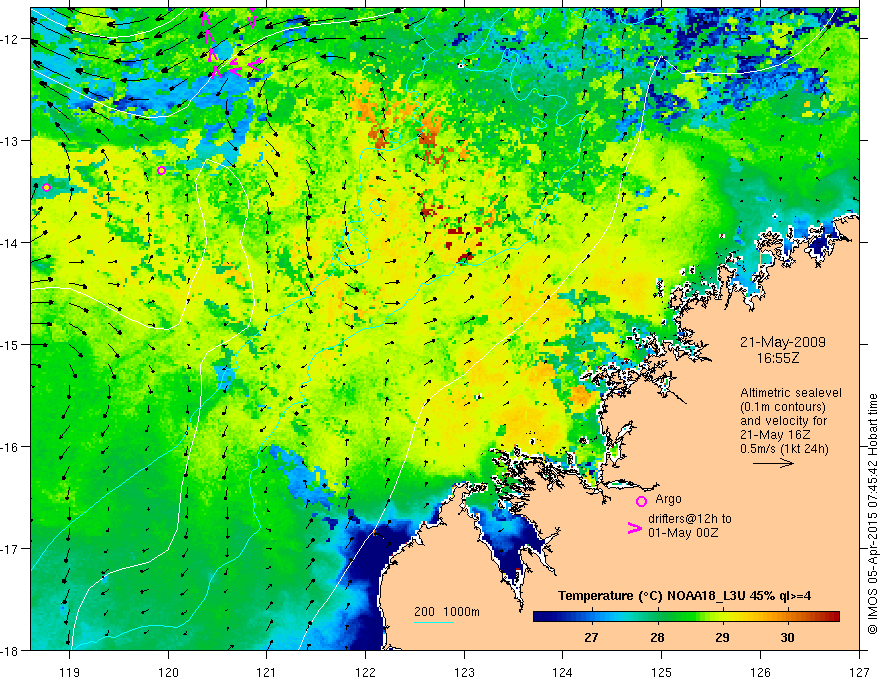Viewport: 880px width, 680px height.
Task: Click longitude axis label 124
Action: [x=562, y=672]
